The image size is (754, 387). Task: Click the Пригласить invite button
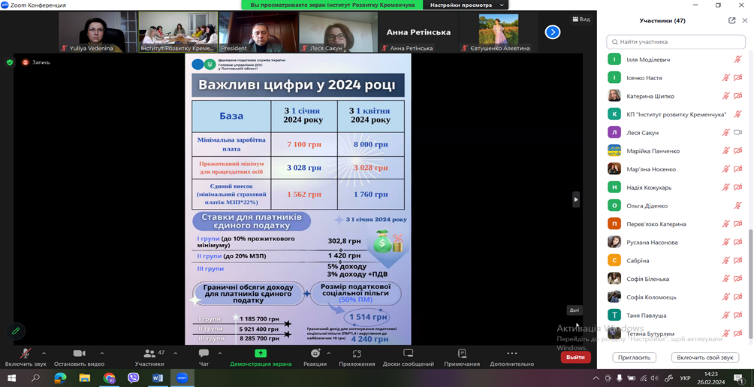coord(634,357)
